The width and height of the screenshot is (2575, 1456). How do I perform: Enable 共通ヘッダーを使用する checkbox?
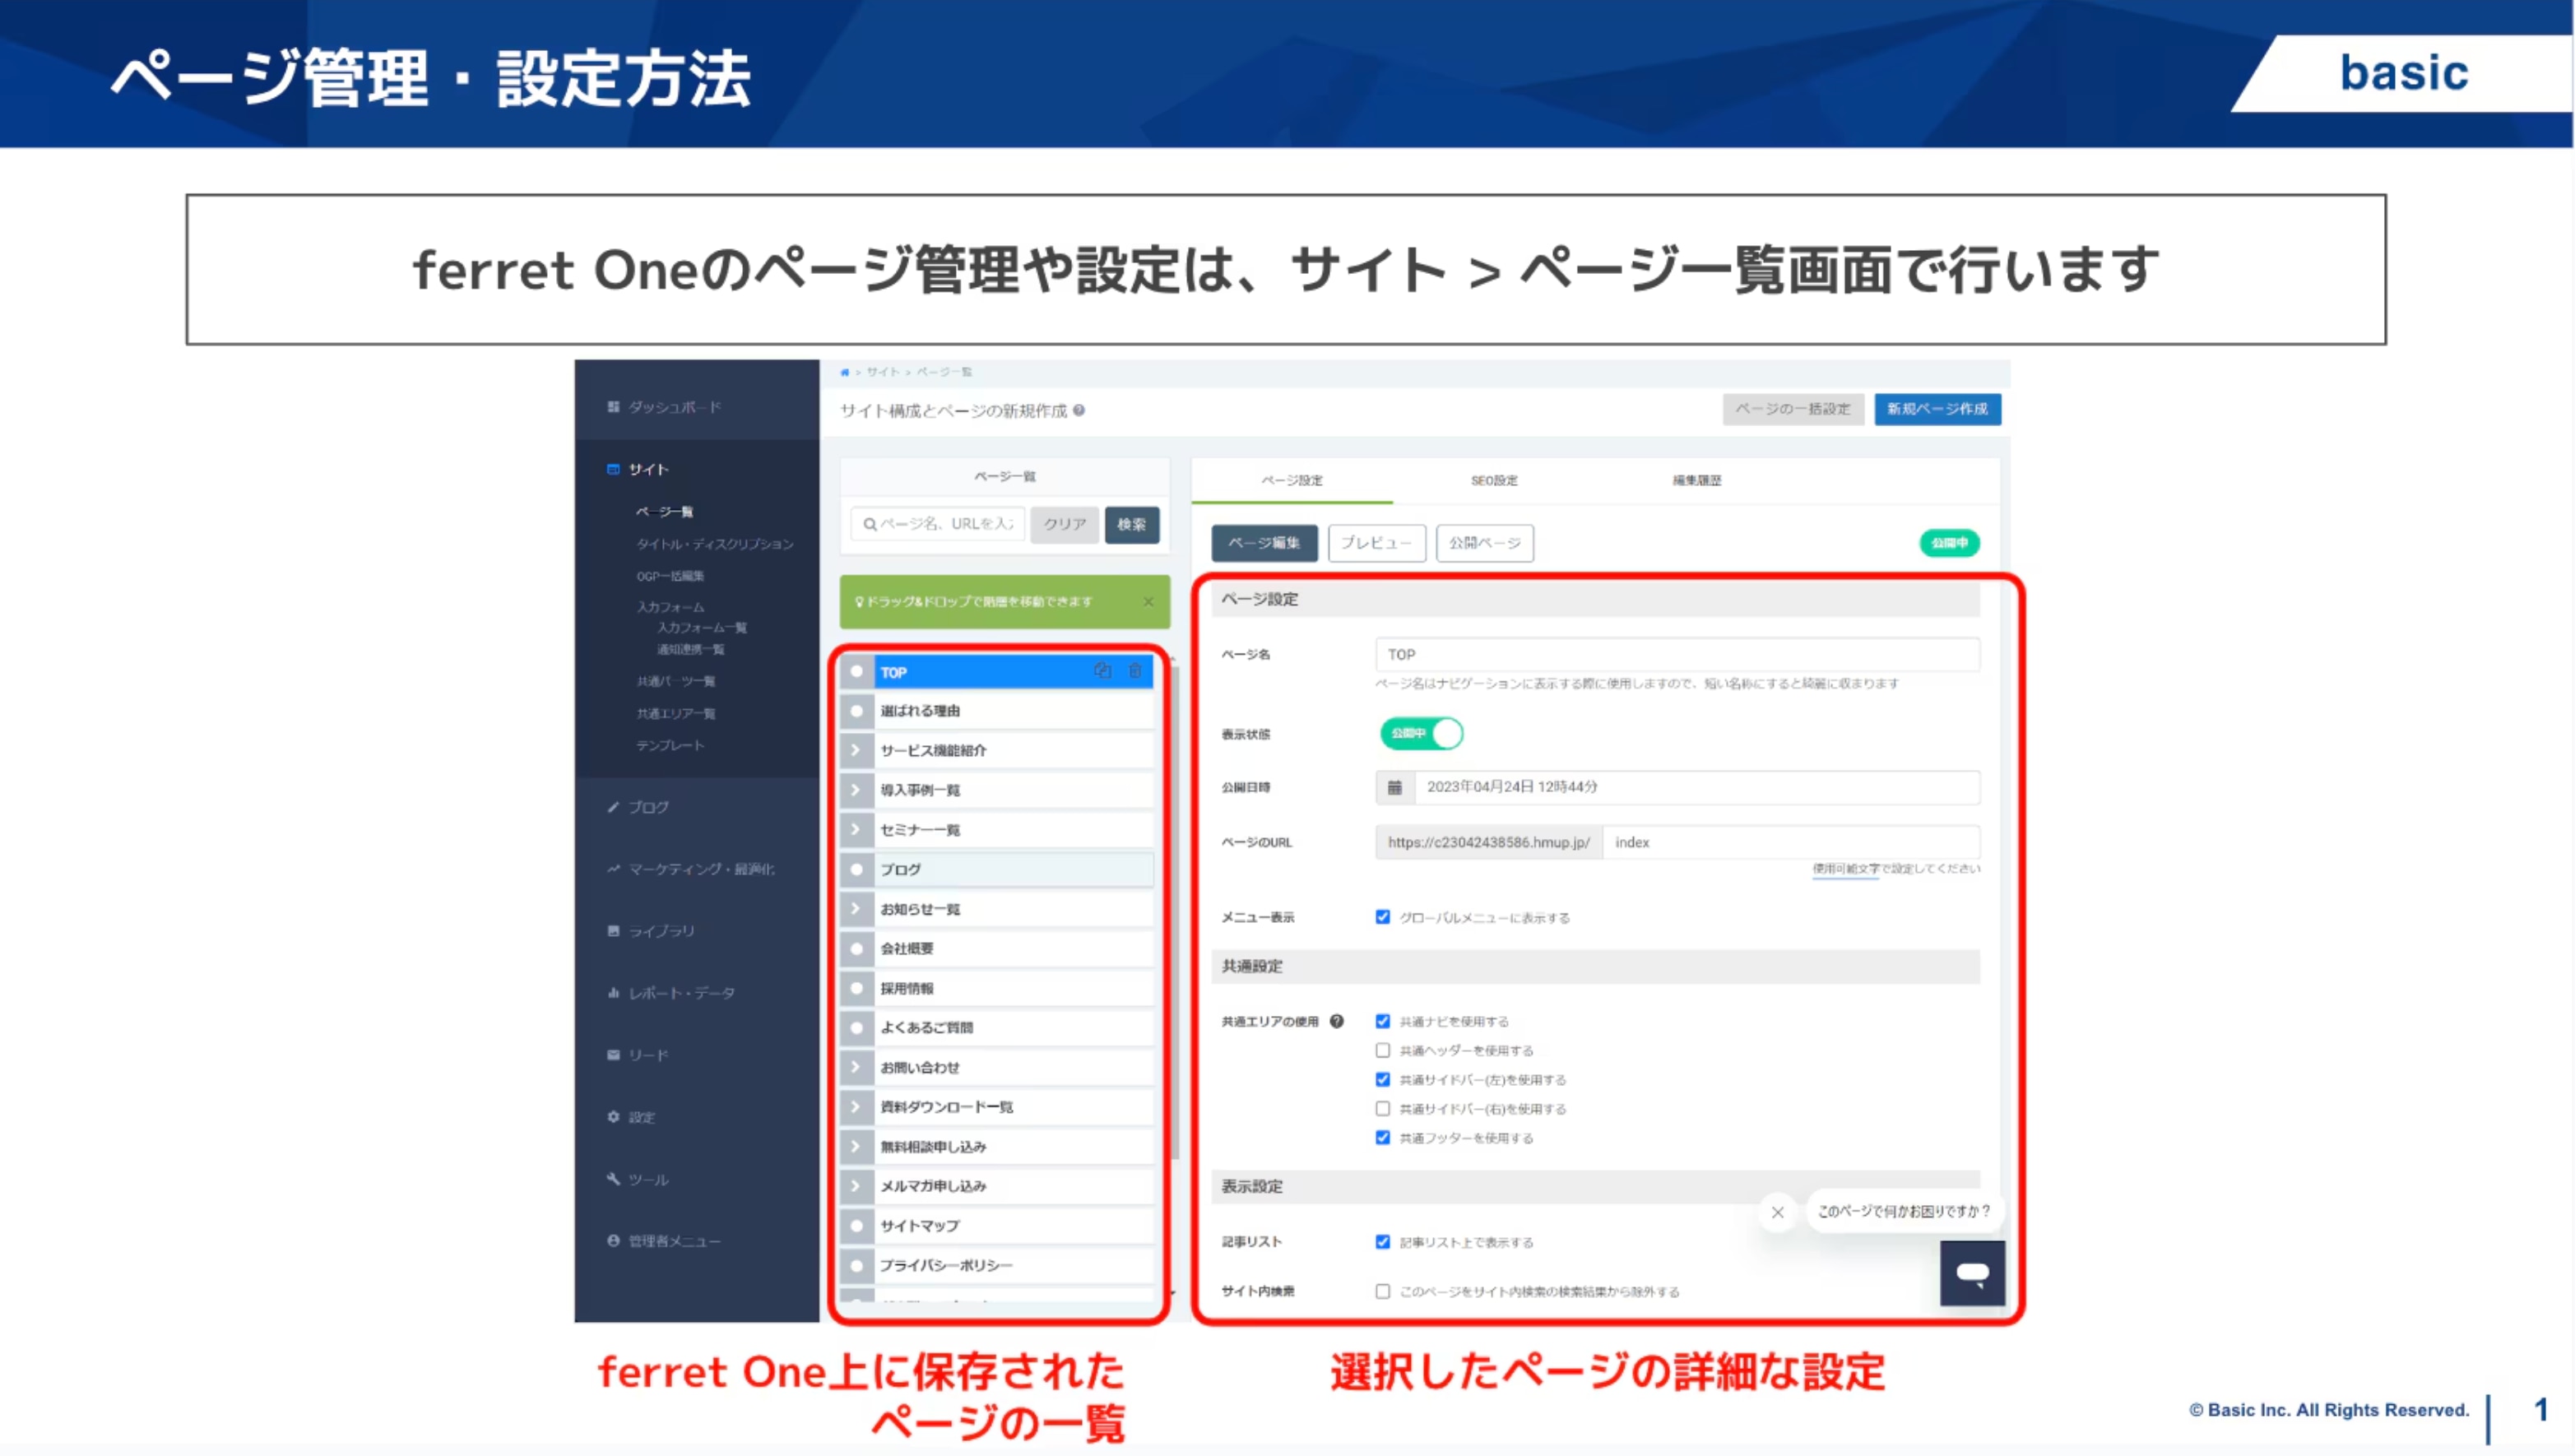(1382, 1050)
